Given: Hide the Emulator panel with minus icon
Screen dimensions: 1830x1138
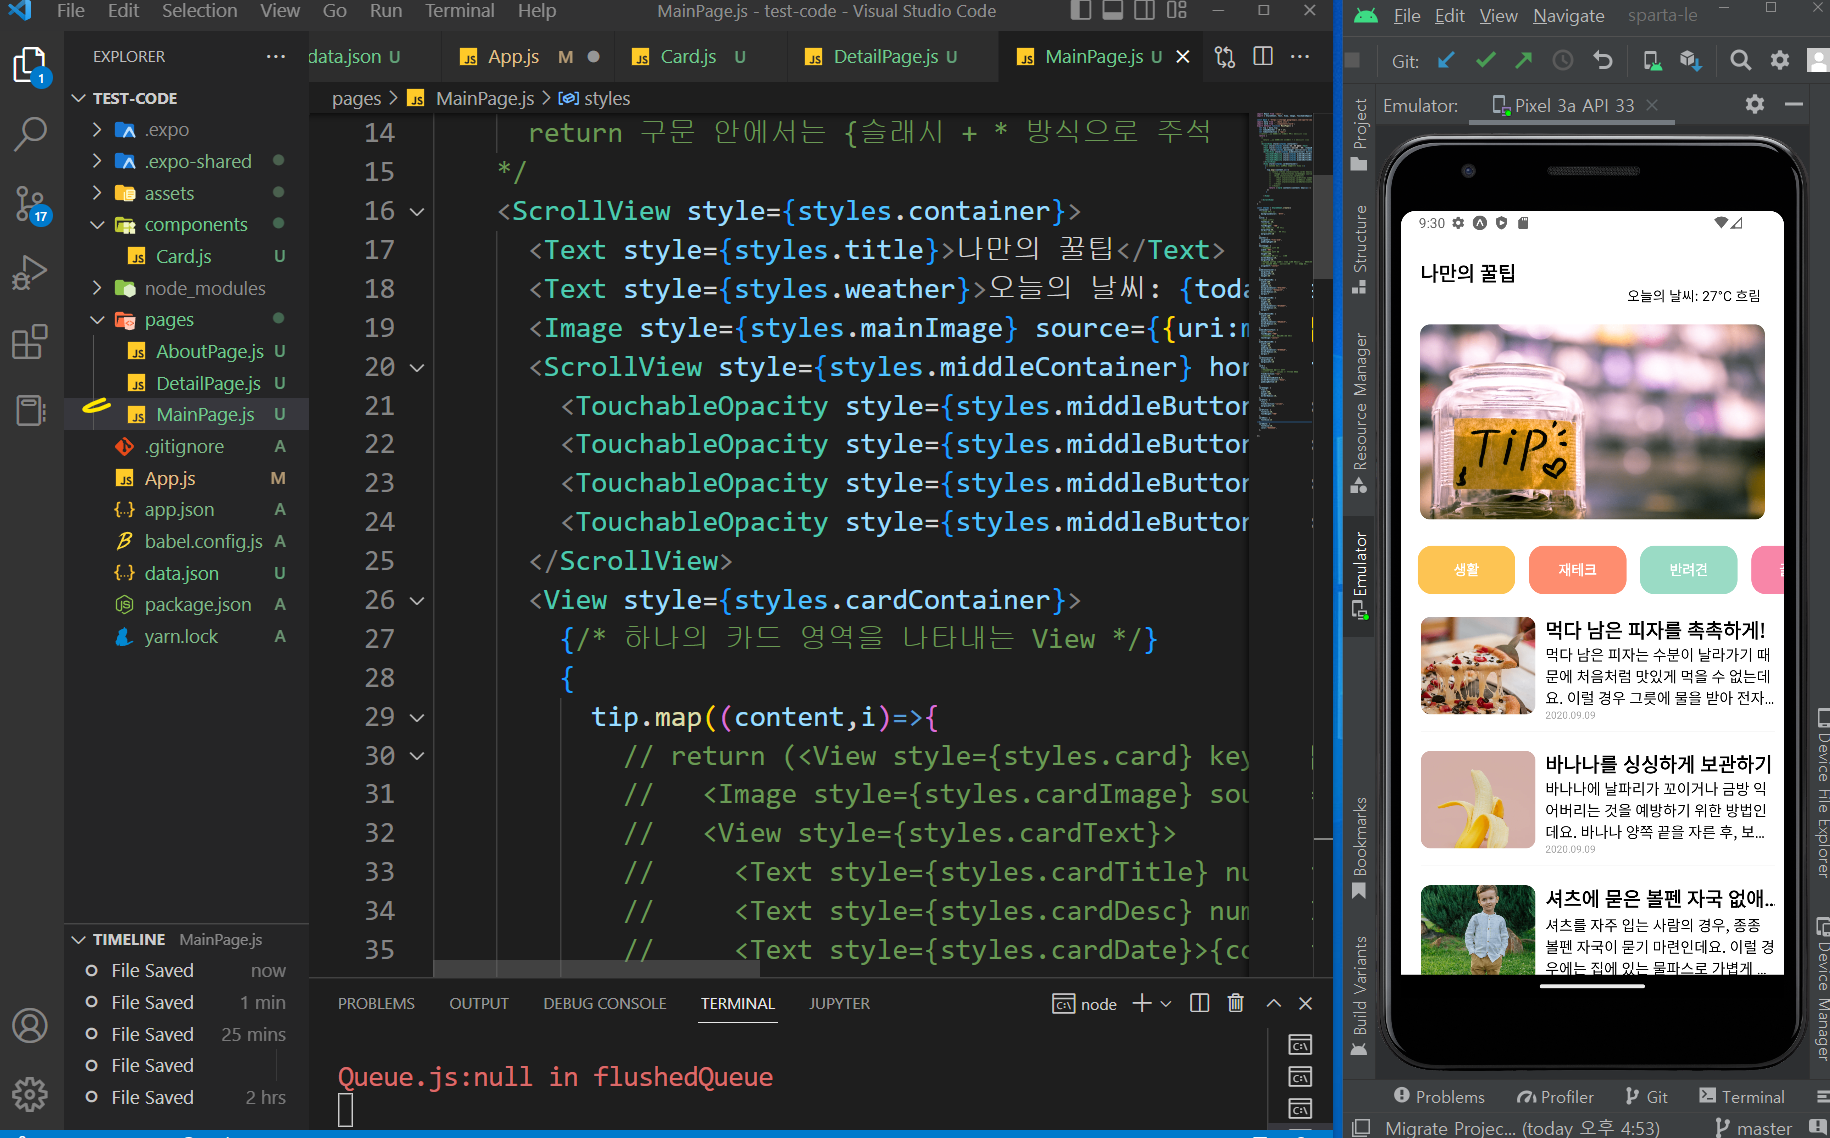Looking at the screenshot, I should click(x=1794, y=104).
